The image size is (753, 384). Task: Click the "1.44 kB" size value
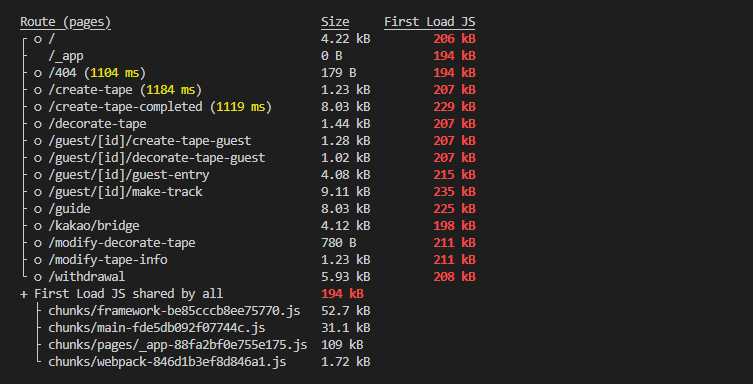point(346,124)
